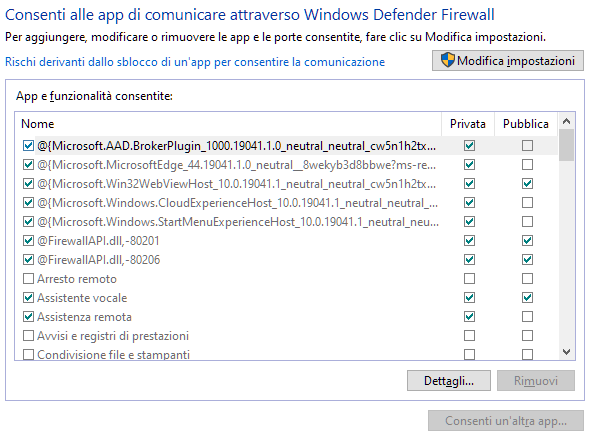594x436 pixels.
Task: Toggle Privata checkbox for CloudExperienceHost
Action: (x=469, y=203)
